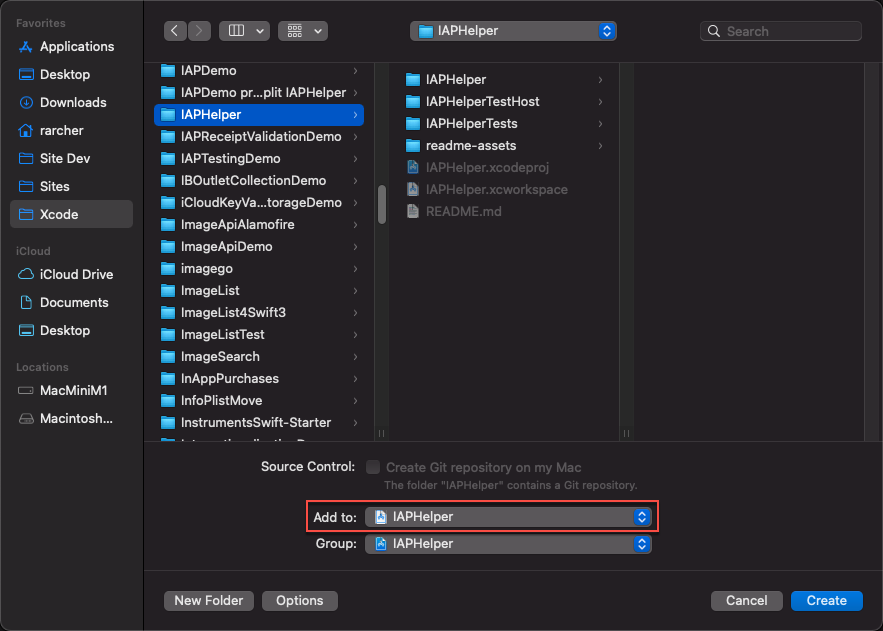Click IAPHelper subfolder icon in second column

pyautogui.click(x=413, y=80)
